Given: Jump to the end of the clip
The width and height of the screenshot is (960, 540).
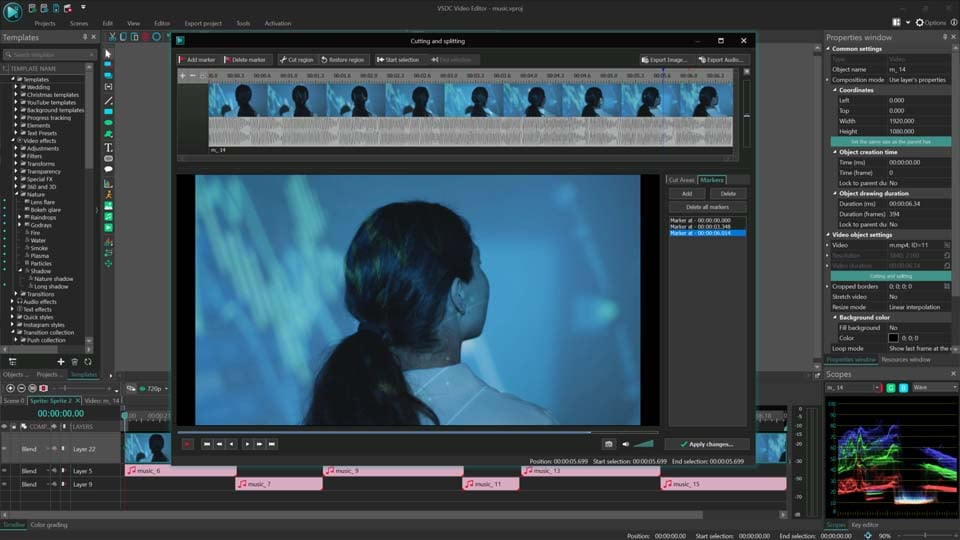Looking at the screenshot, I should 272,444.
